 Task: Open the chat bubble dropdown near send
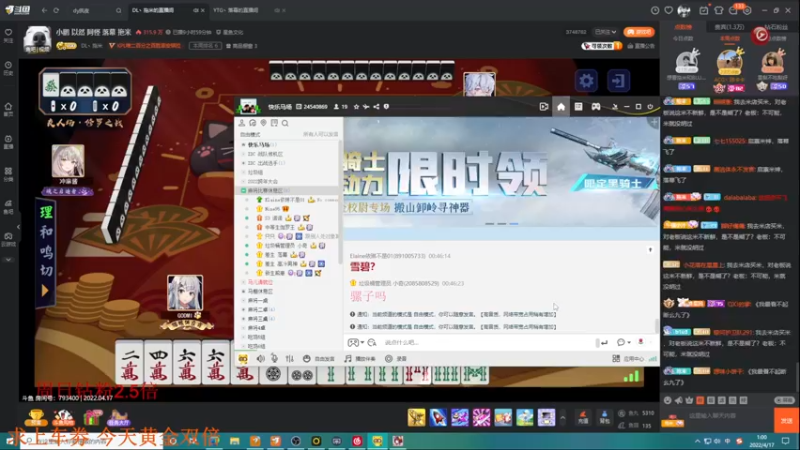[x=623, y=342]
